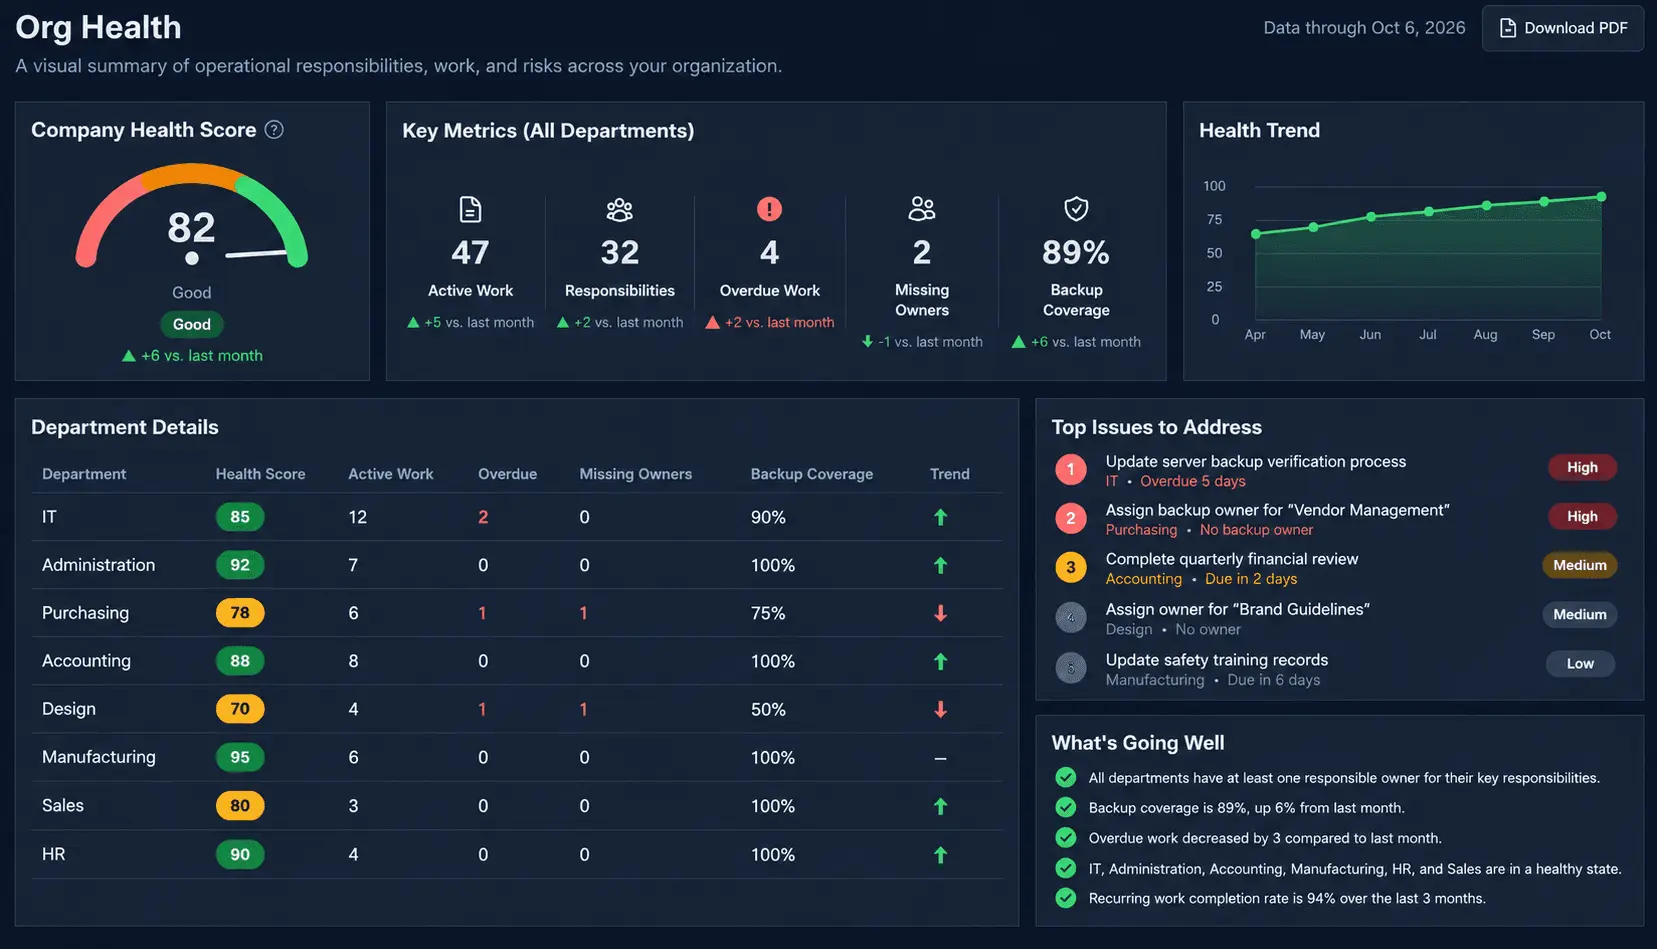Sort by the Health Score column header

click(260, 474)
